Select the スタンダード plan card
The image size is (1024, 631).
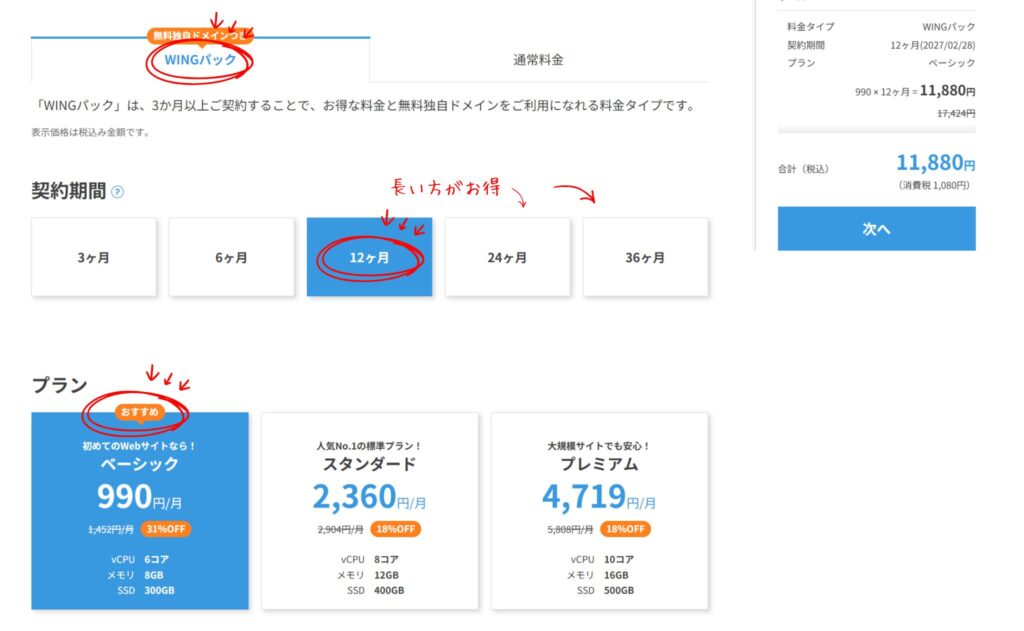point(369,510)
